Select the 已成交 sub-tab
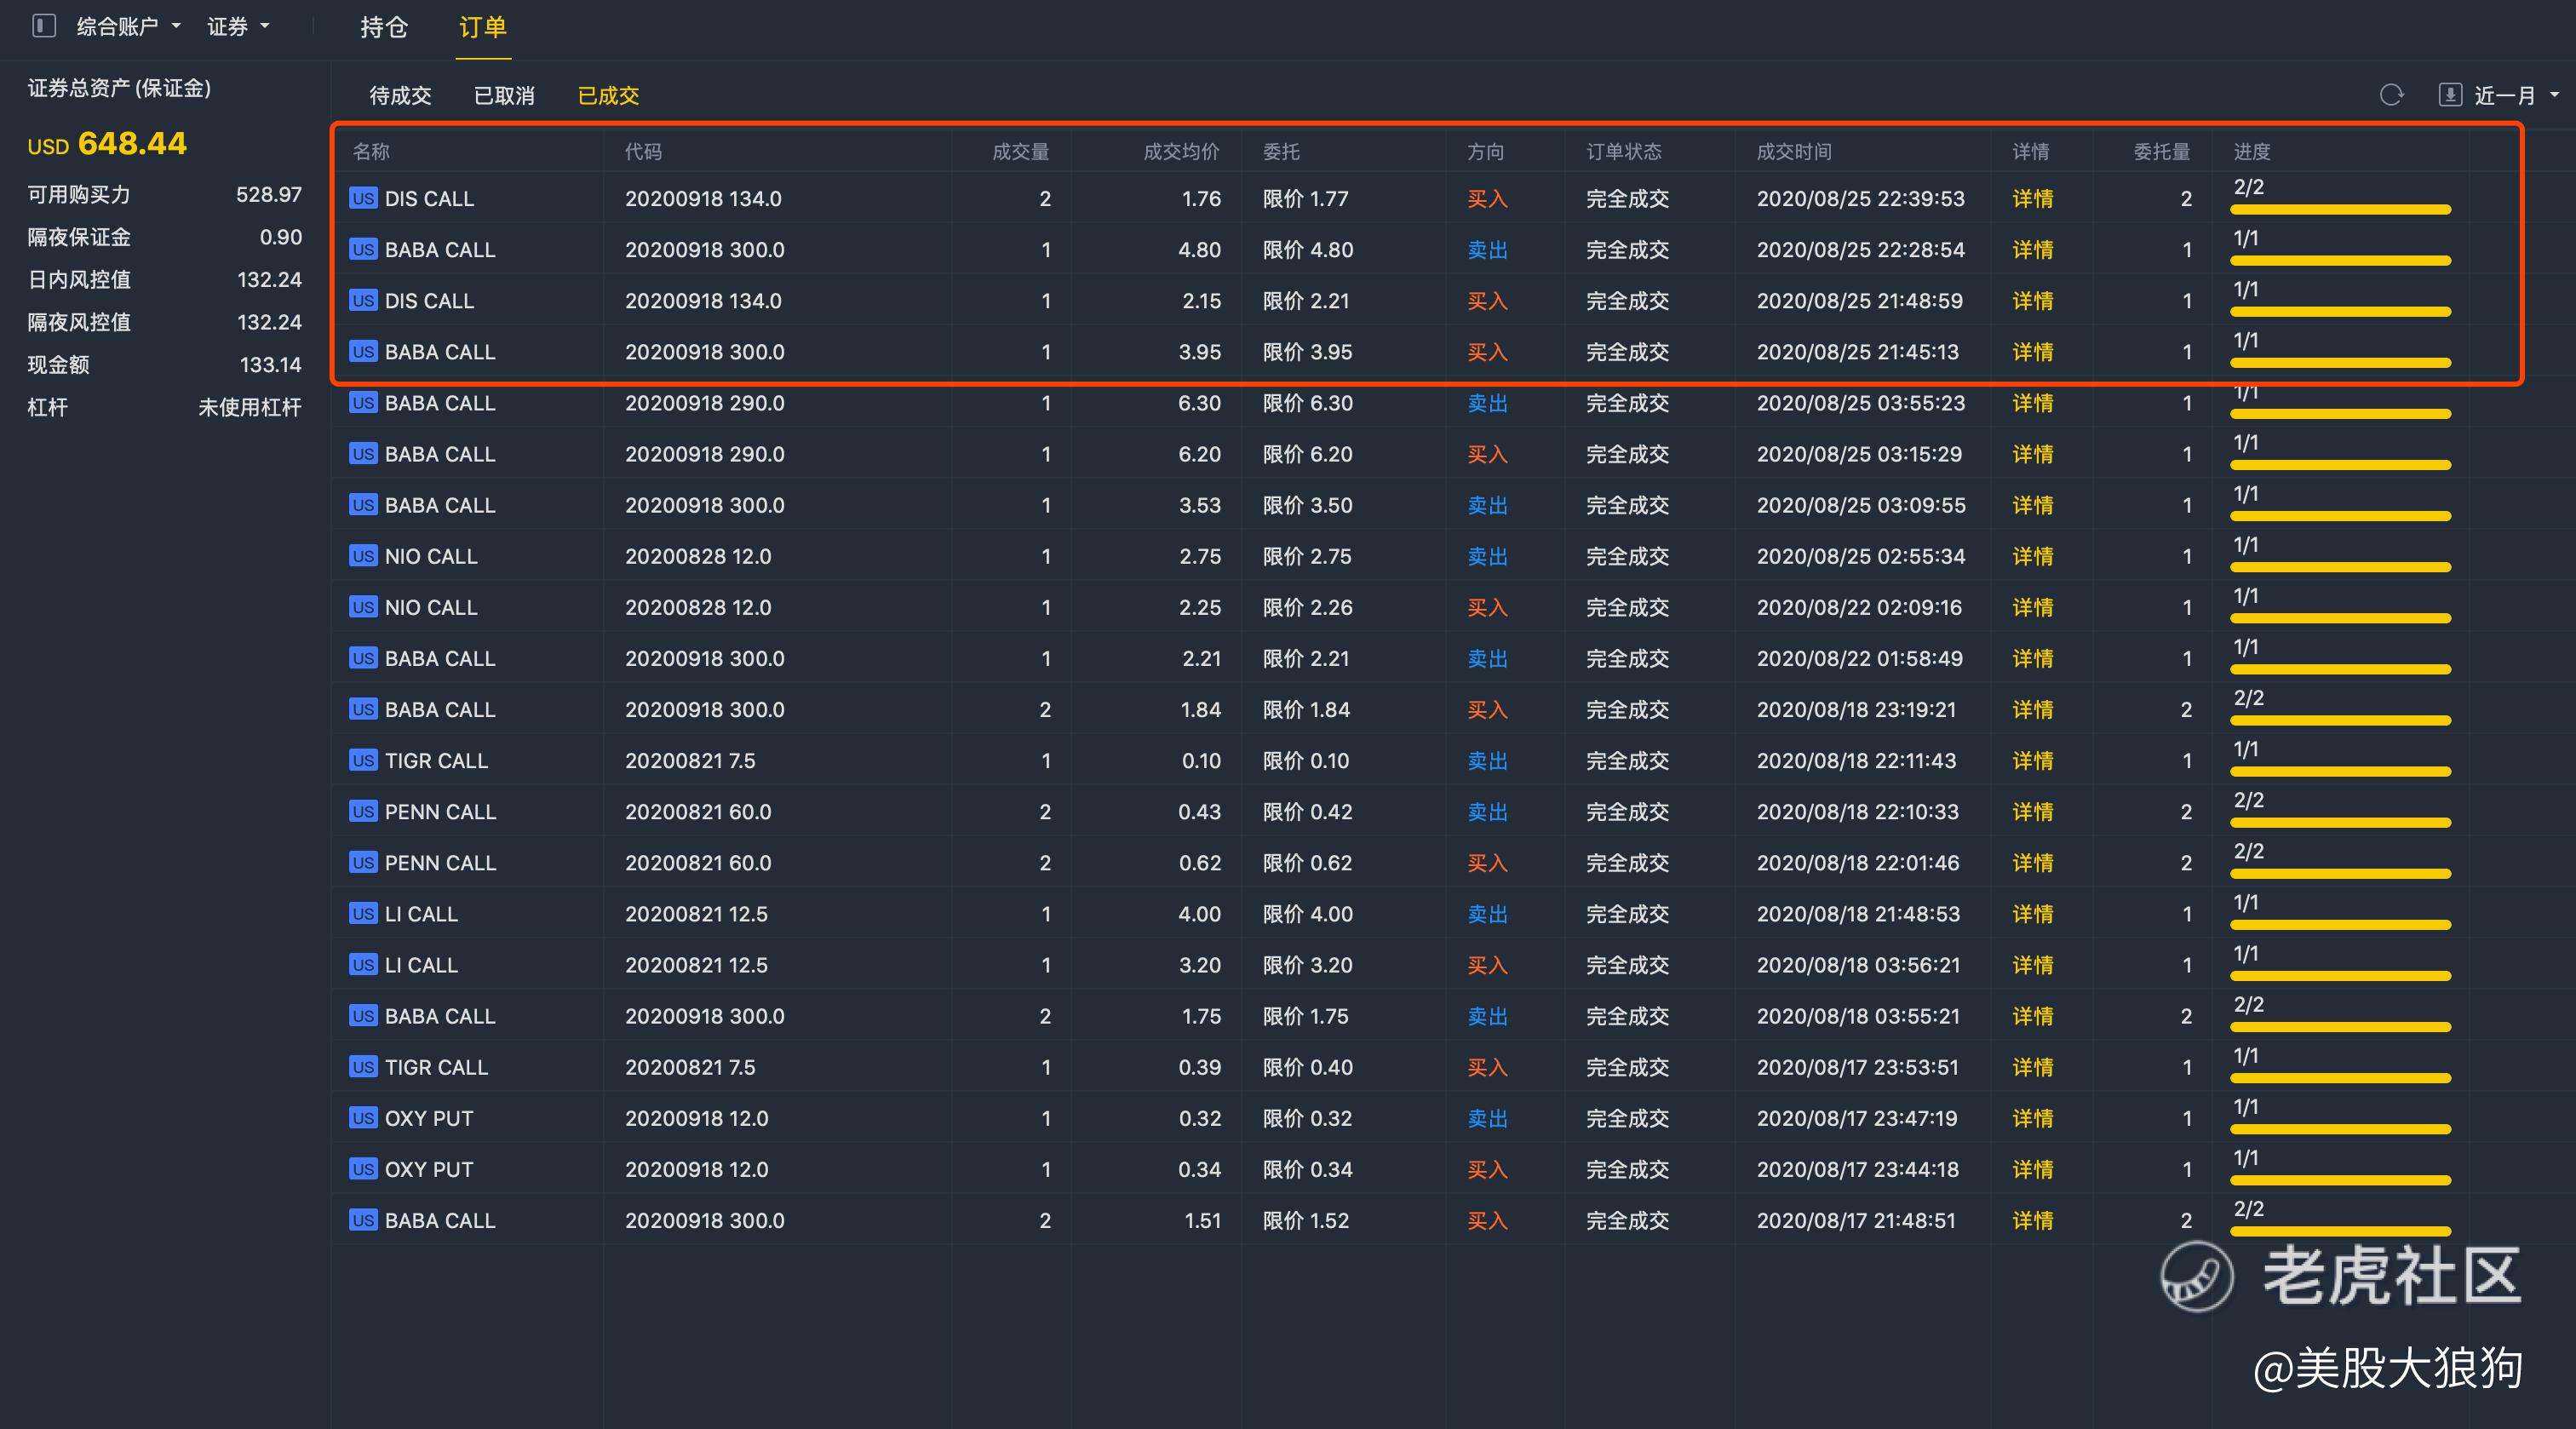 [x=608, y=96]
